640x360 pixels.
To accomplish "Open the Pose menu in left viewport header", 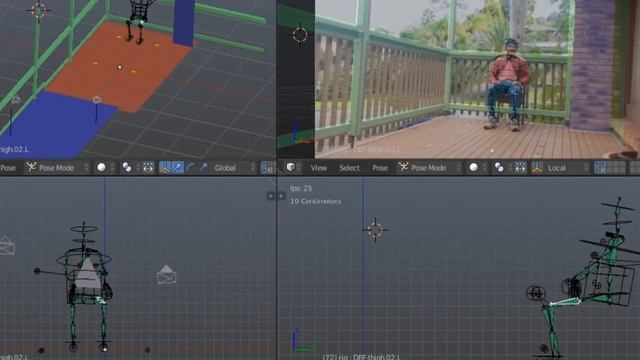I will coord(8,168).
